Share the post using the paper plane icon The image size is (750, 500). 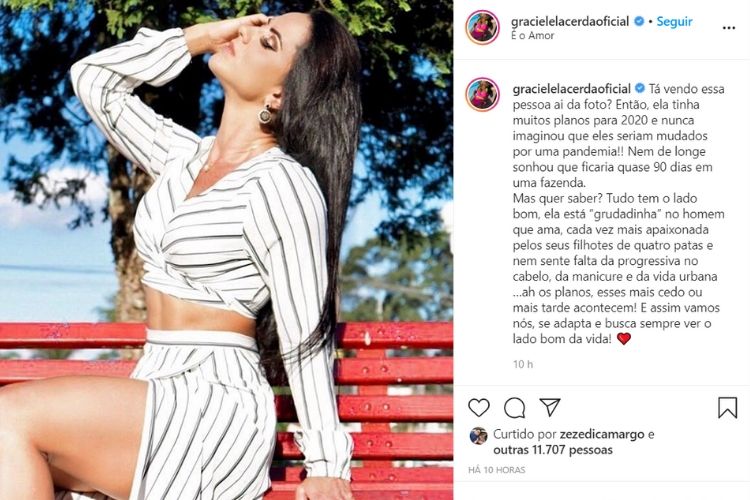point(550,407)
